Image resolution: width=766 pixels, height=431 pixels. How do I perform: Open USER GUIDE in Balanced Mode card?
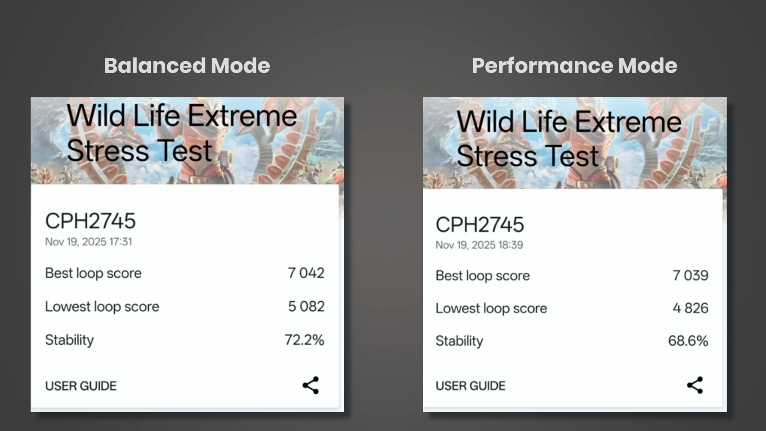pos(81,386)
